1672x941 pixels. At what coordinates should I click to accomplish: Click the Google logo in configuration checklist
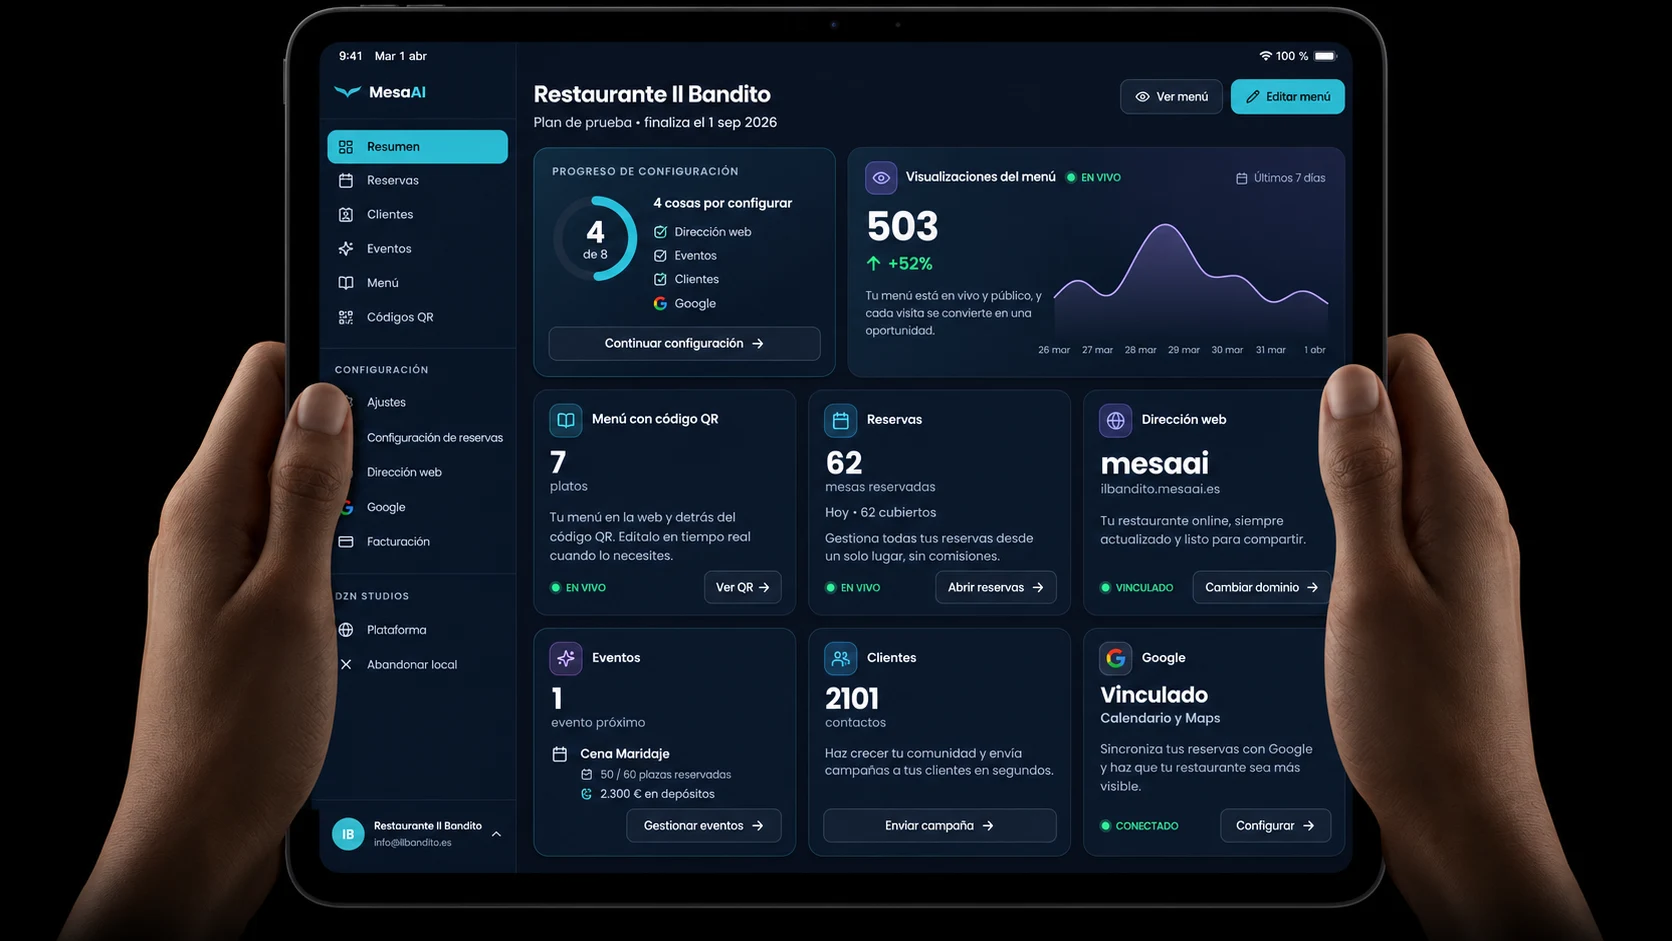coord(660,303)
